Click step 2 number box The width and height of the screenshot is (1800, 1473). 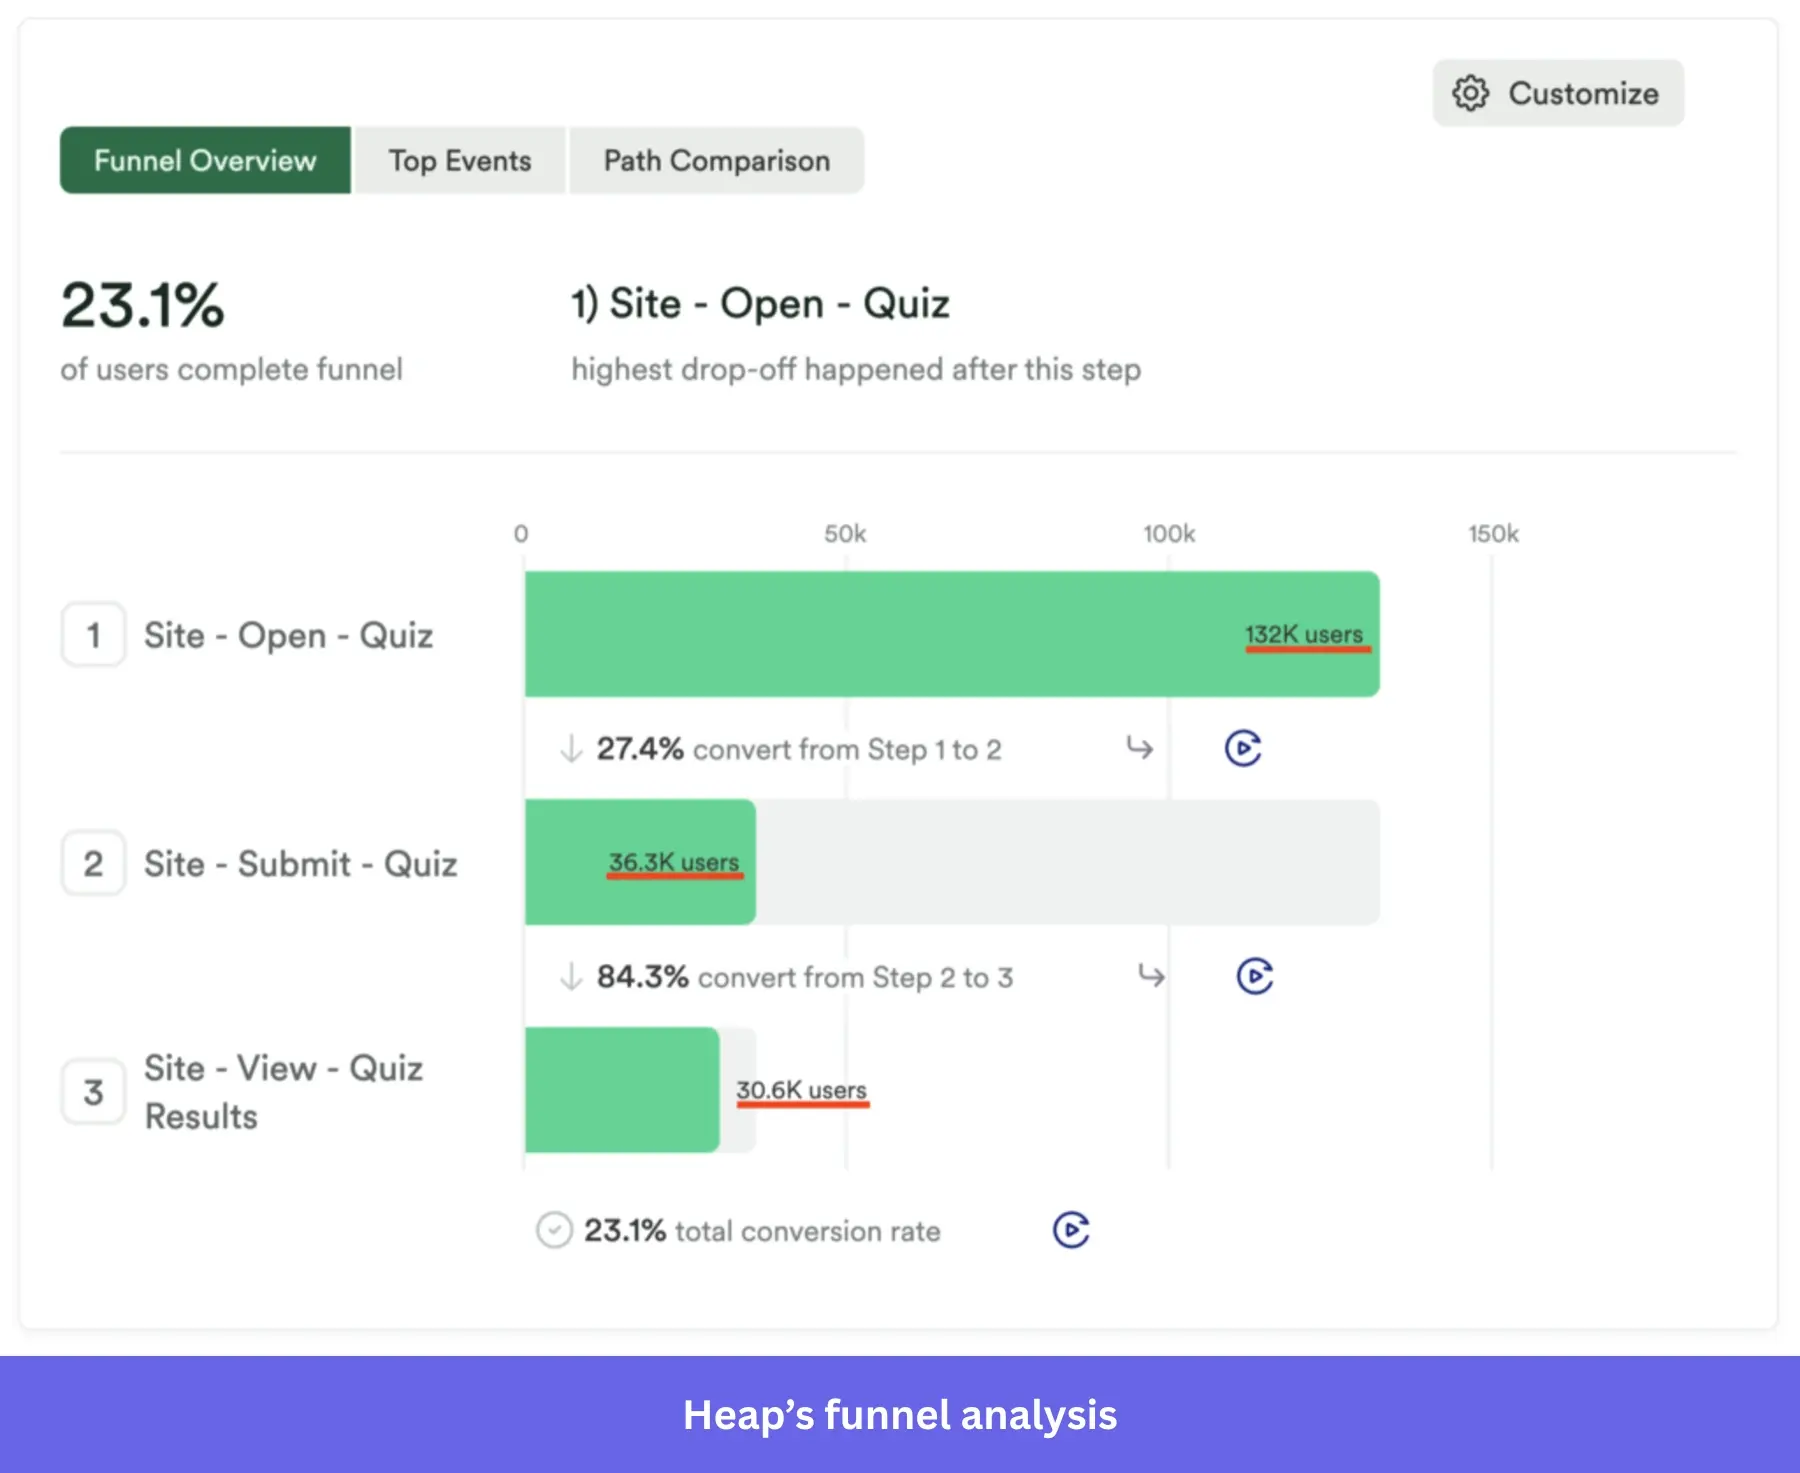(93, 863)
